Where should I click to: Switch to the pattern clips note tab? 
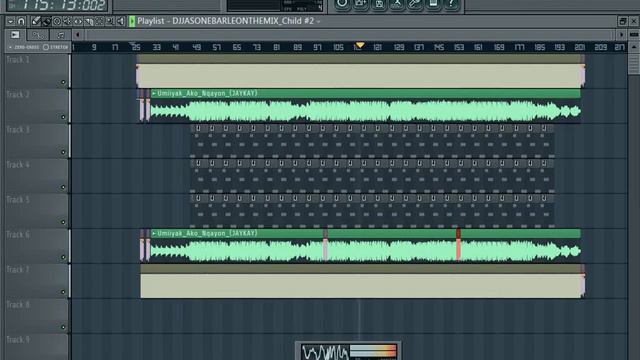(60, 35)
